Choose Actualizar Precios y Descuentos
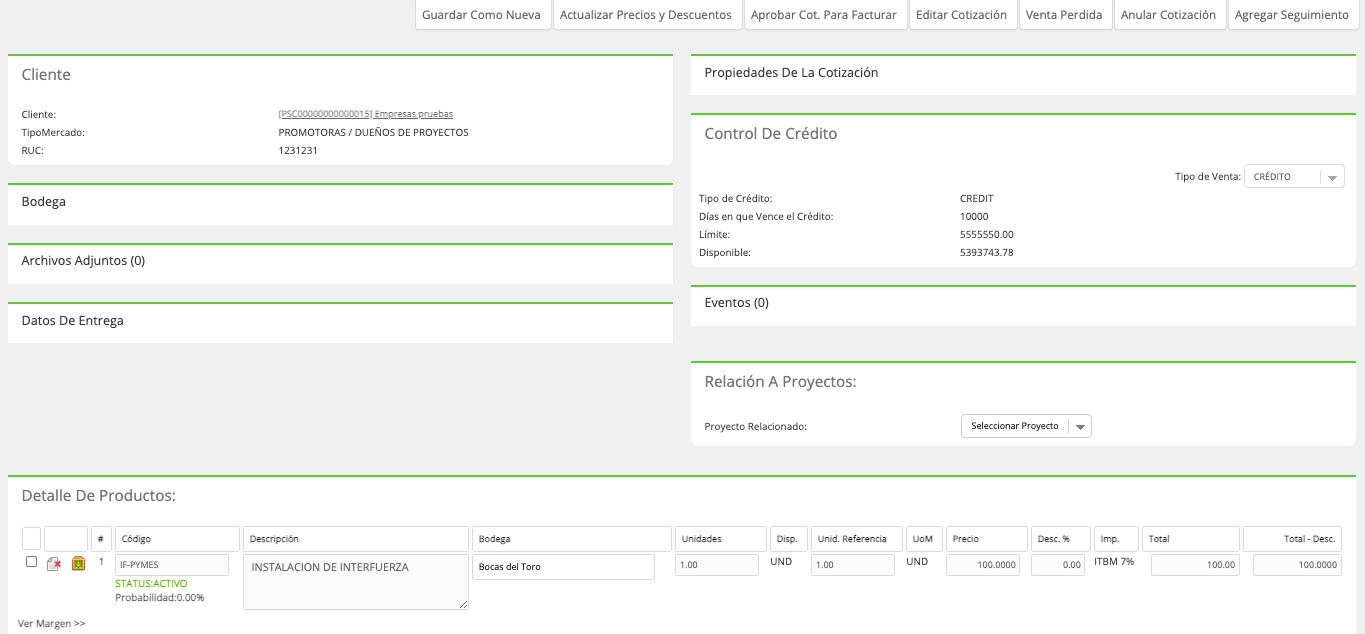1365x634 pixels. [646, 15]
